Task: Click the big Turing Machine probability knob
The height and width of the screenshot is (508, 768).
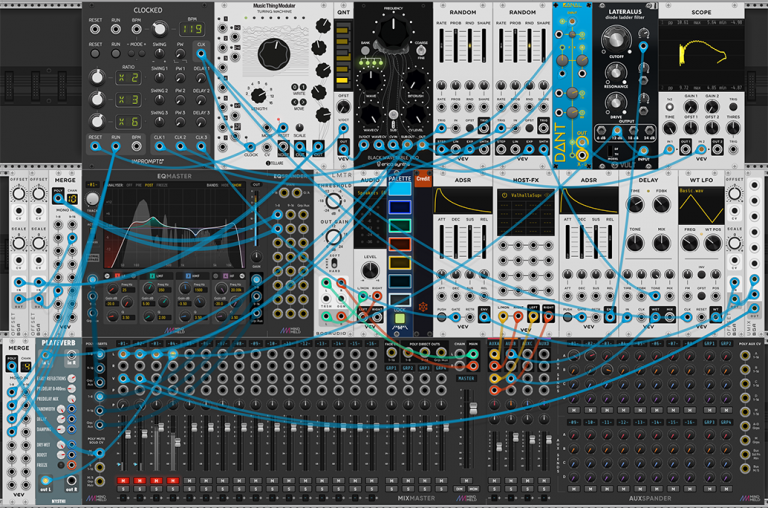Action: (274, 54)
